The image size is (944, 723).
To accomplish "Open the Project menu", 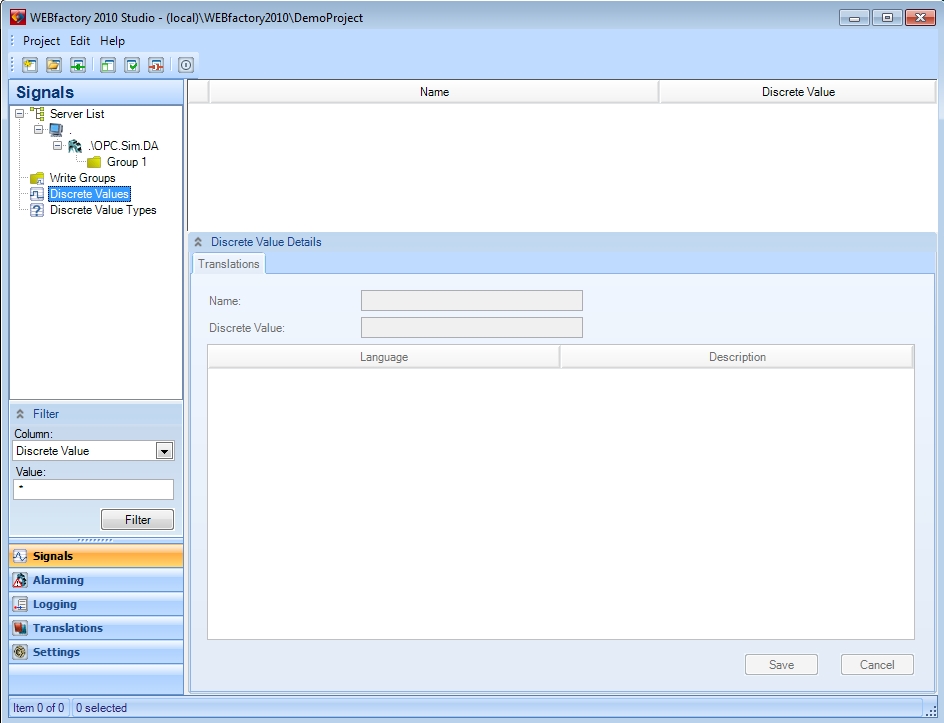I will tap(41, 41).
